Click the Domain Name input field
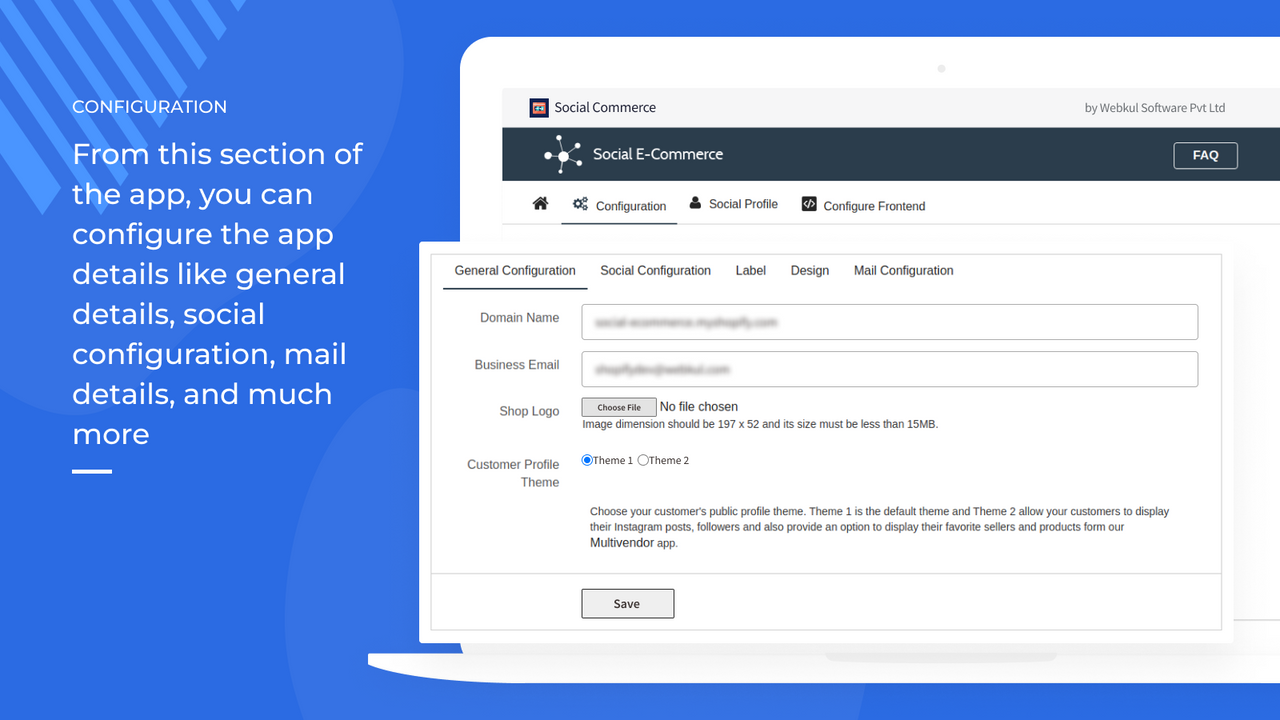Image resolution: width=1280 pixels, height=720 pixels. (x=890, y=322)
